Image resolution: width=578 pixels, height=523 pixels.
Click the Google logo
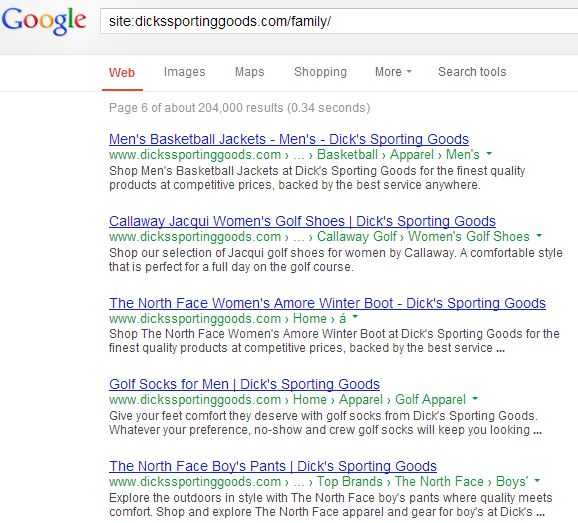tap(44, 21)
